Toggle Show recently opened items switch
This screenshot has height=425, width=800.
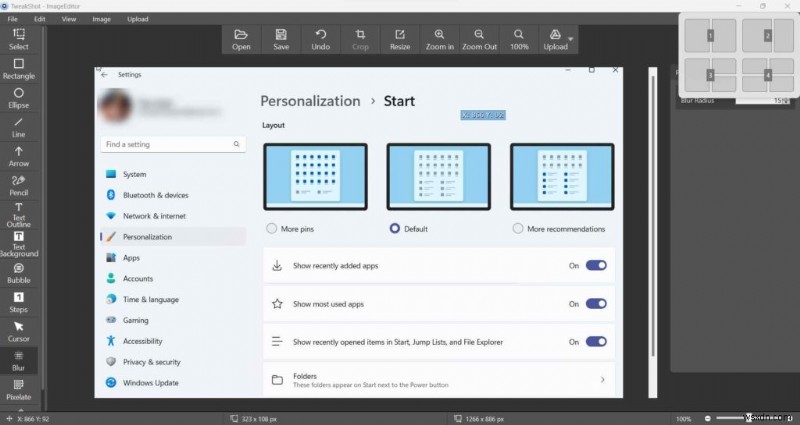click(x=596, y=341)
